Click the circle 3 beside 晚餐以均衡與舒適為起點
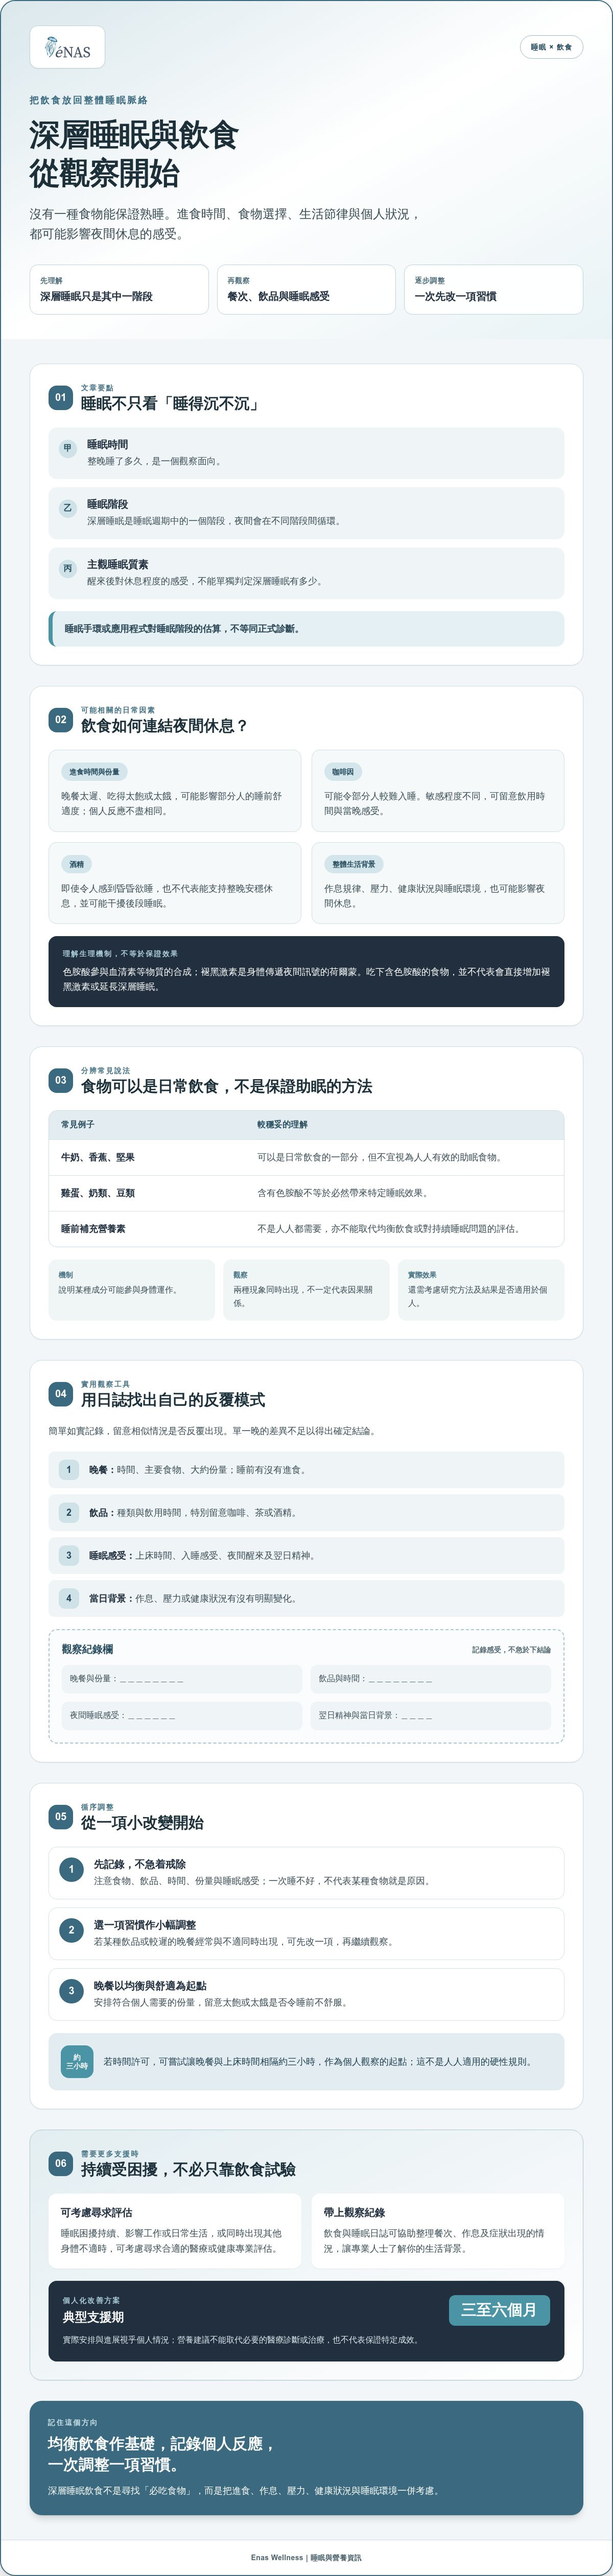Screen dimensions: 613x2576 tap(71, 1991)
